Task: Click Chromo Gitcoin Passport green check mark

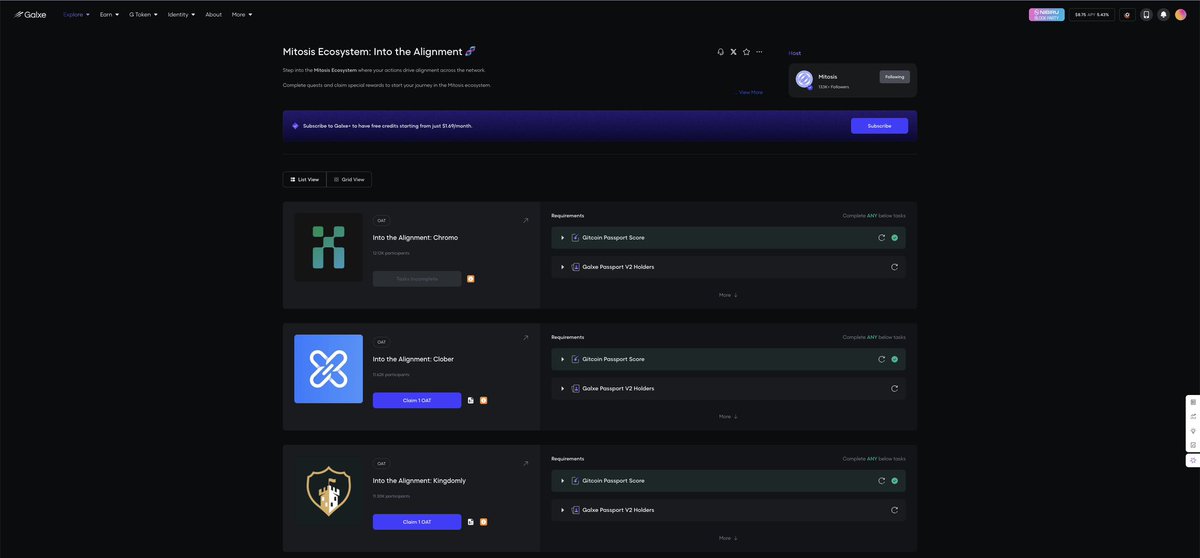Action: [894, 238]
